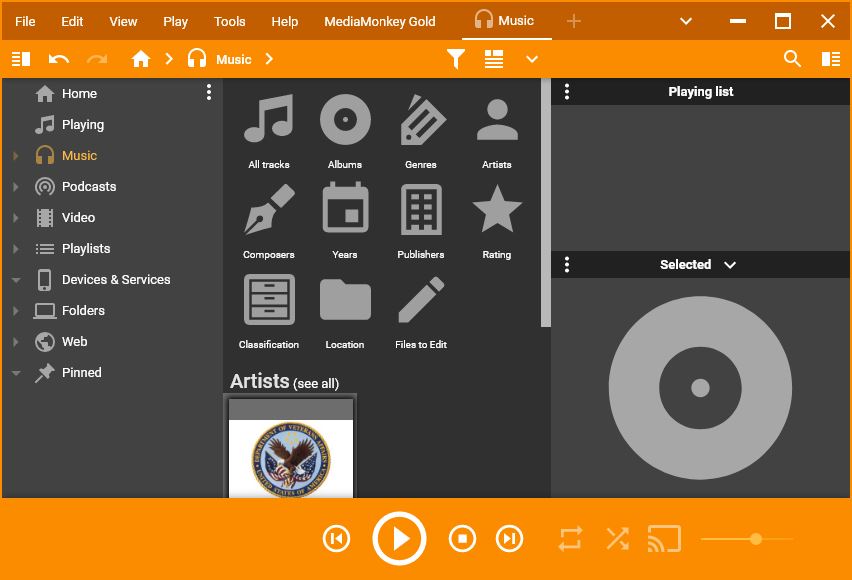The width and height of the screenshot is (852, 580).
Task: Open the tab list chevron in title bar
Action: [x=686, y=21]
